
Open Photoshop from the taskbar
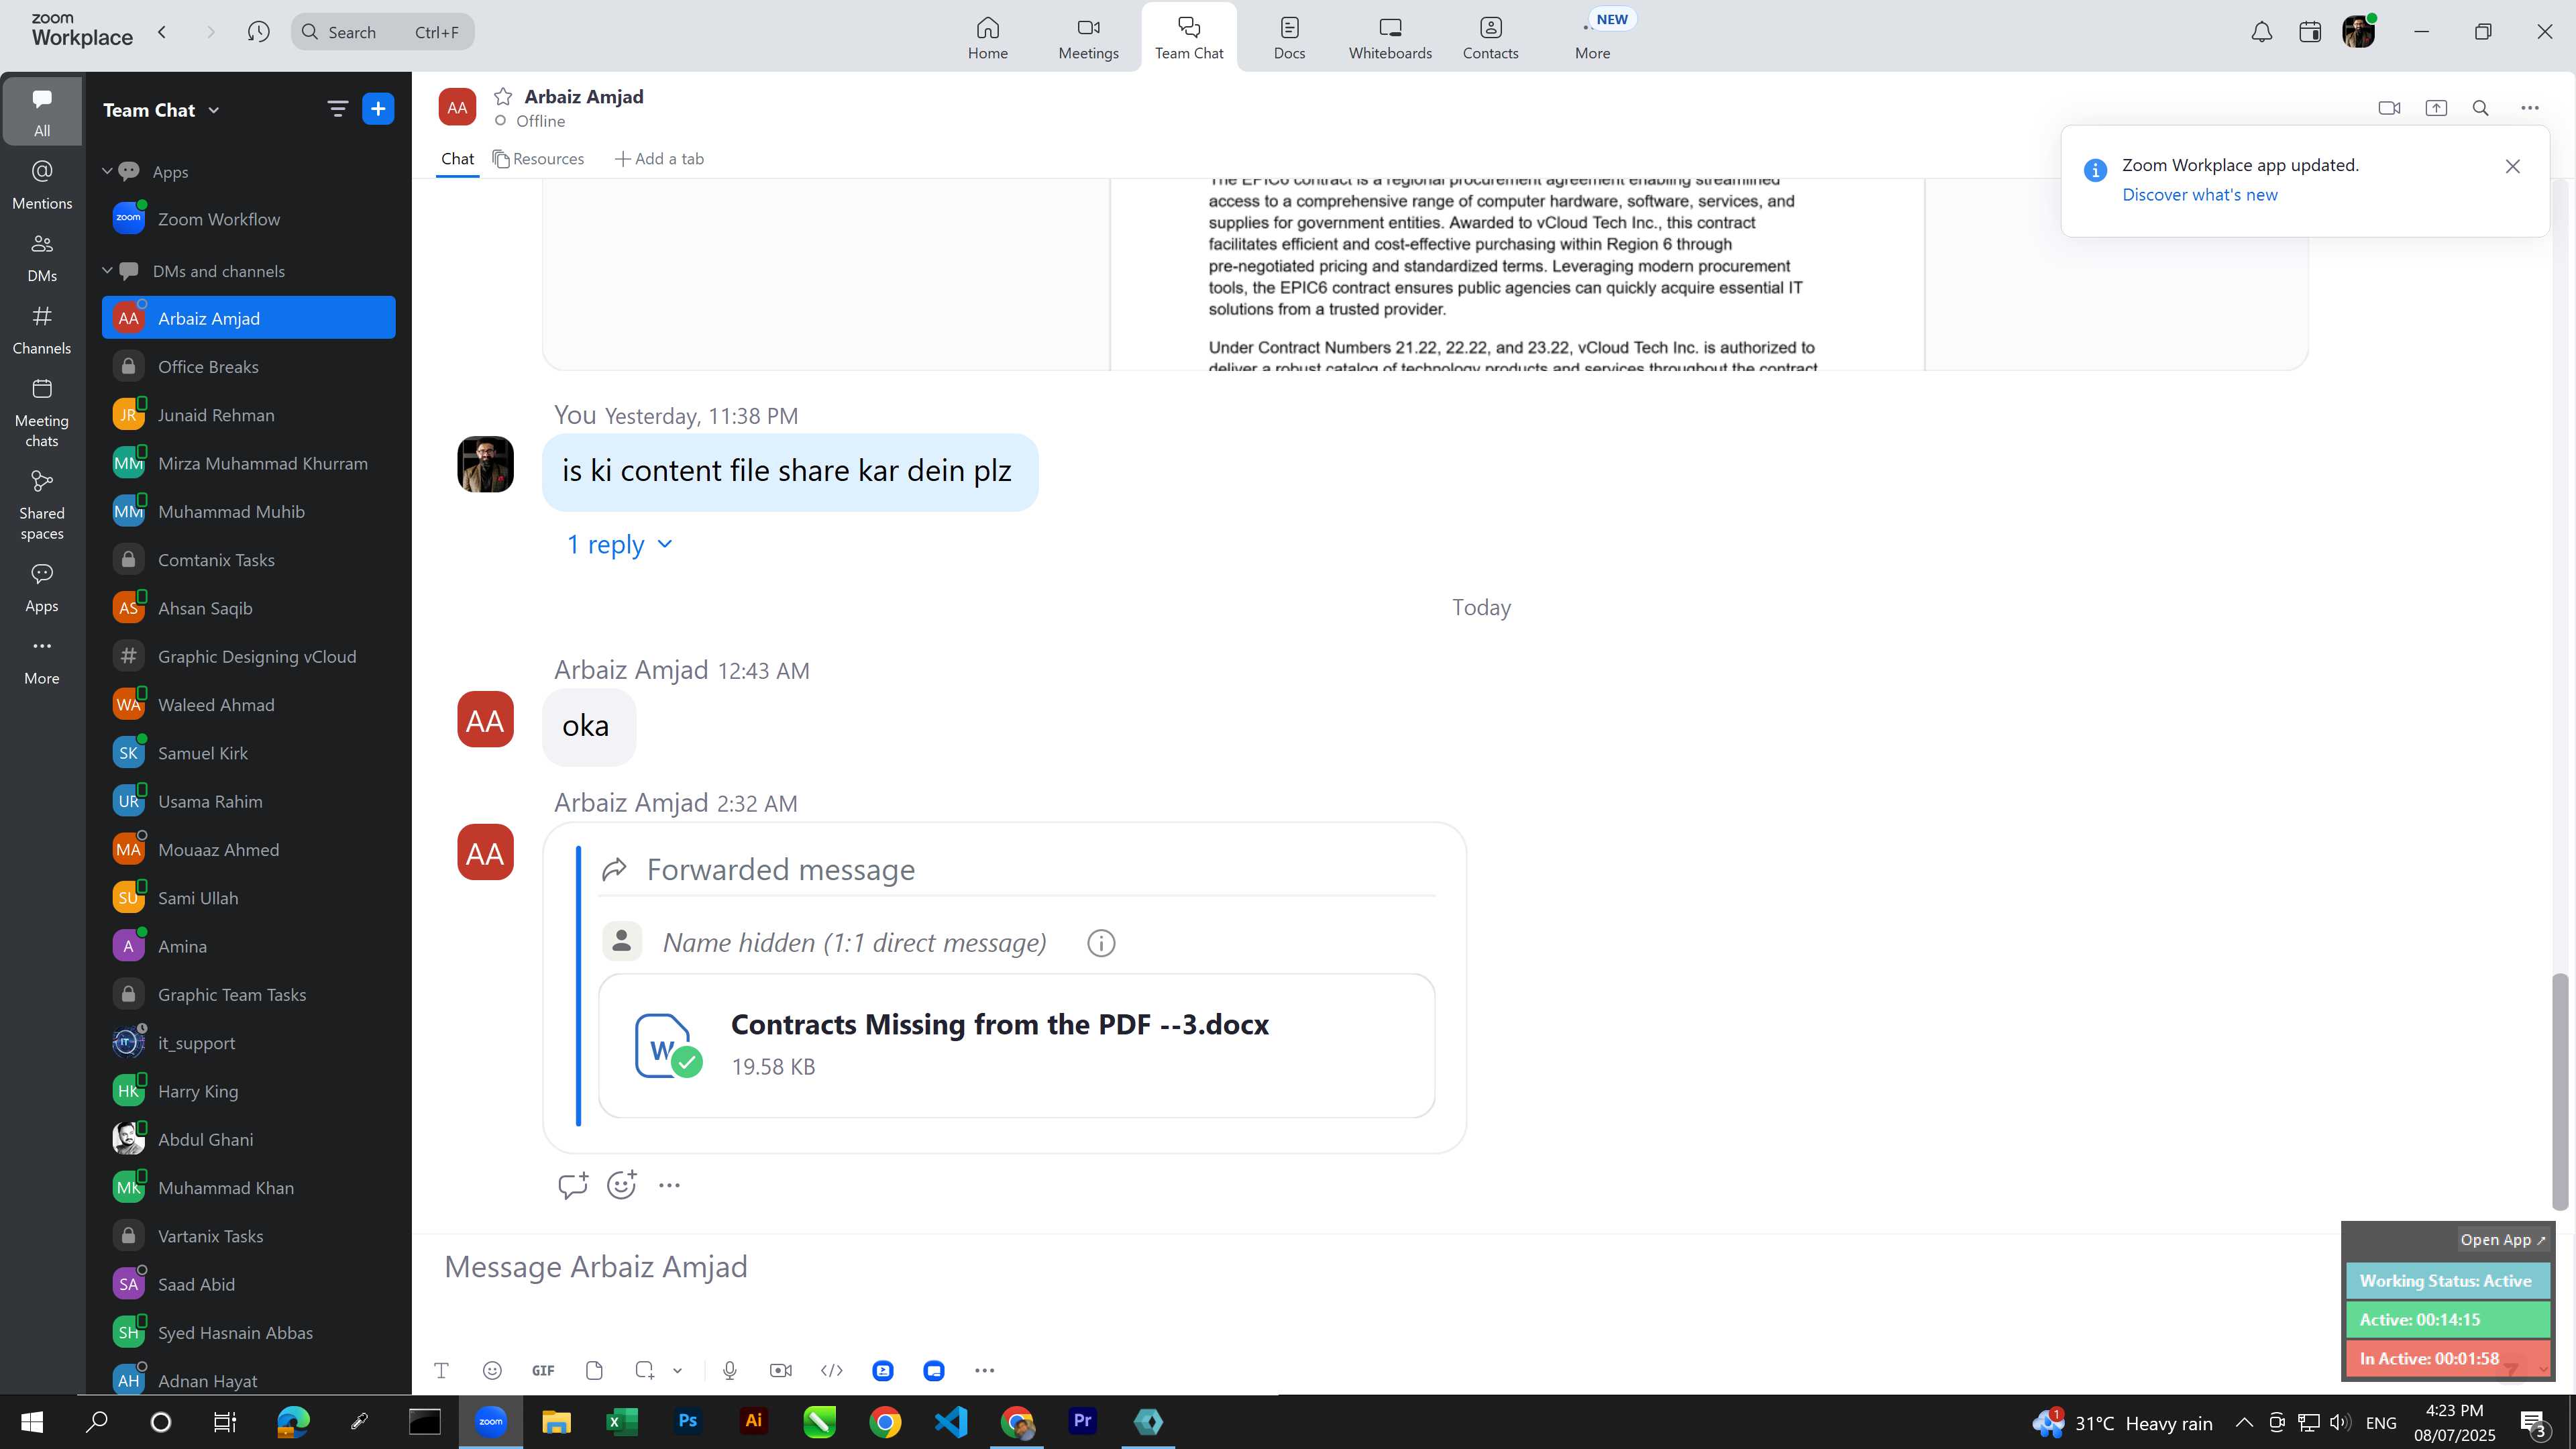pos(687,1422)
